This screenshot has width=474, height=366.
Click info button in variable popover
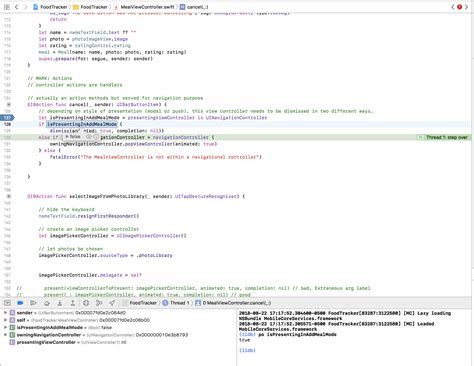(96, 137)
